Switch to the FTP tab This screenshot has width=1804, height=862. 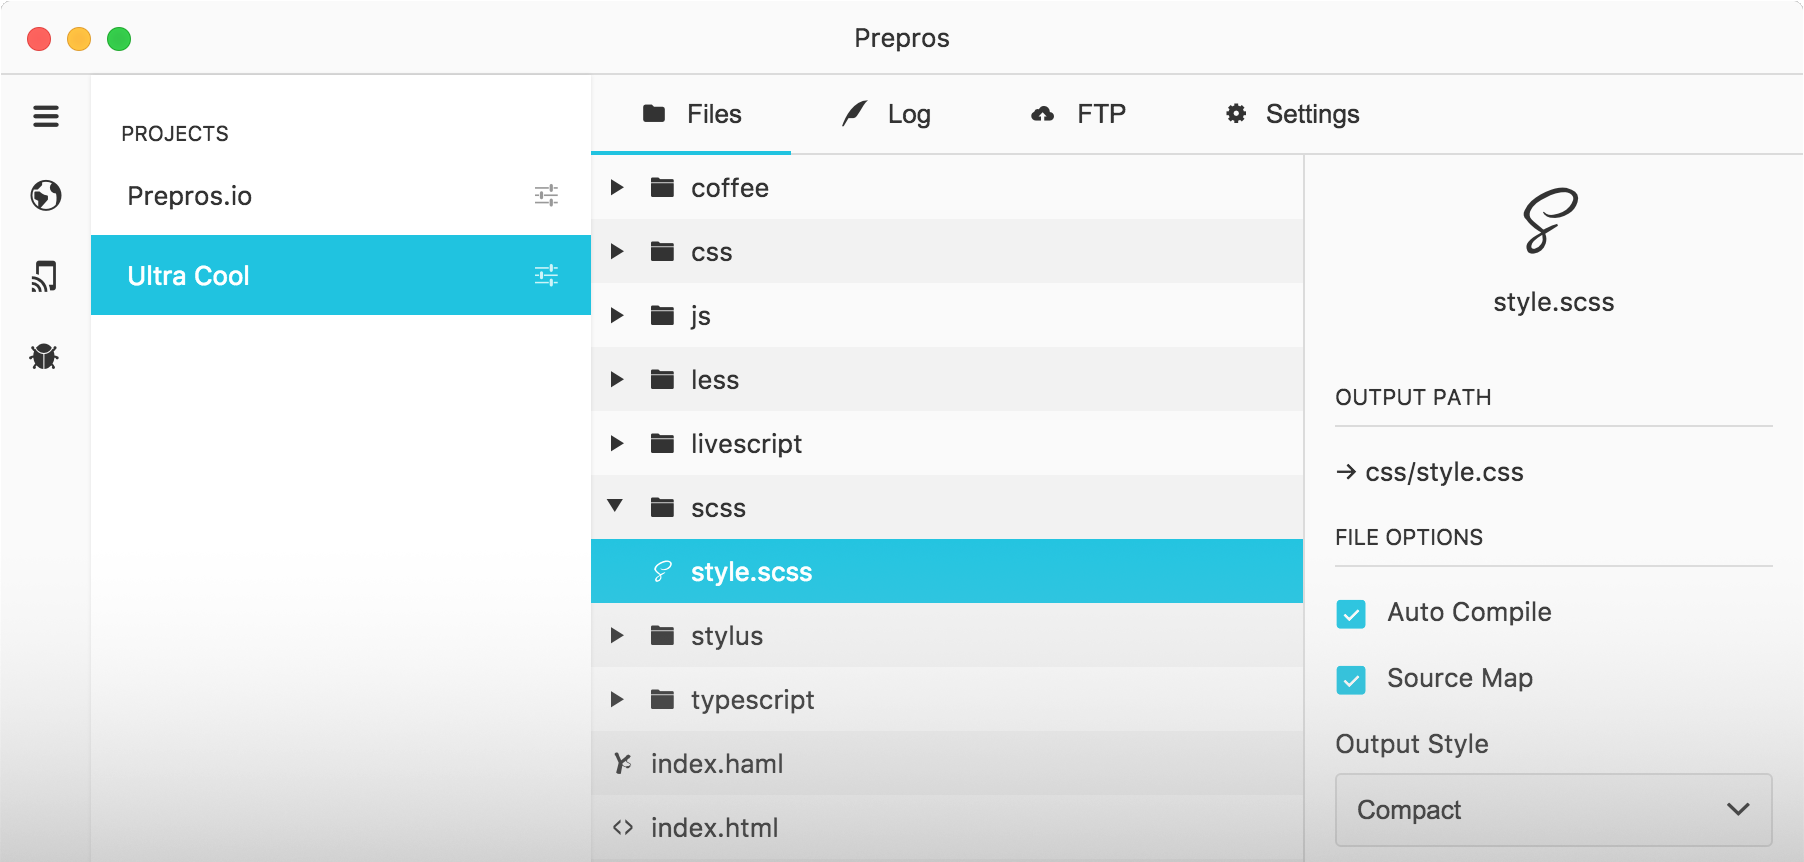tap(1078, 114)
